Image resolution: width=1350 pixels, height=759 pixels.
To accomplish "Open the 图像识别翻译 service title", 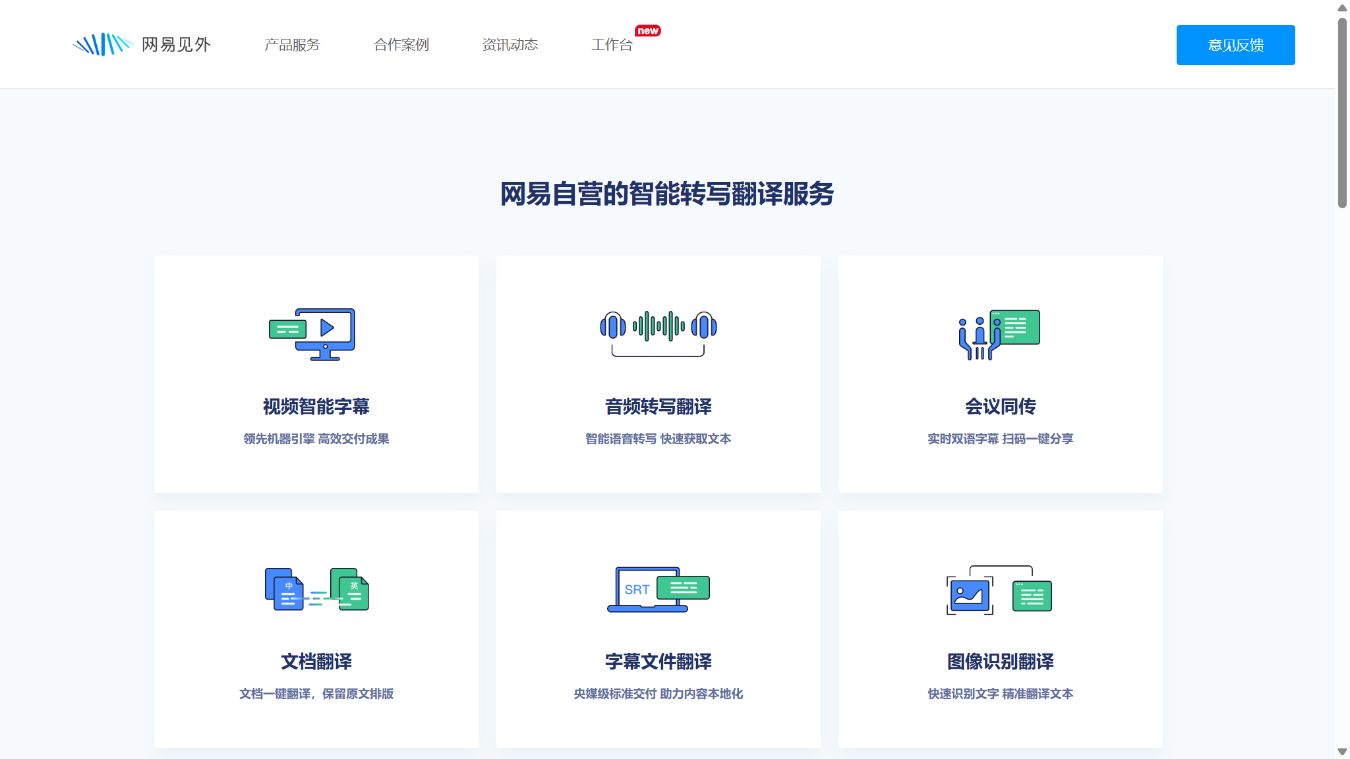I will coord(1000,662).
